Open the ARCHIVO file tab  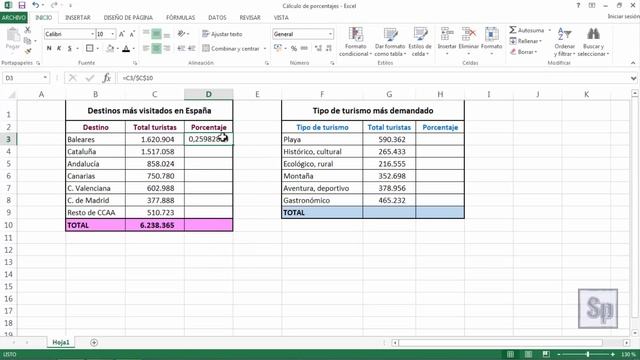13,18
